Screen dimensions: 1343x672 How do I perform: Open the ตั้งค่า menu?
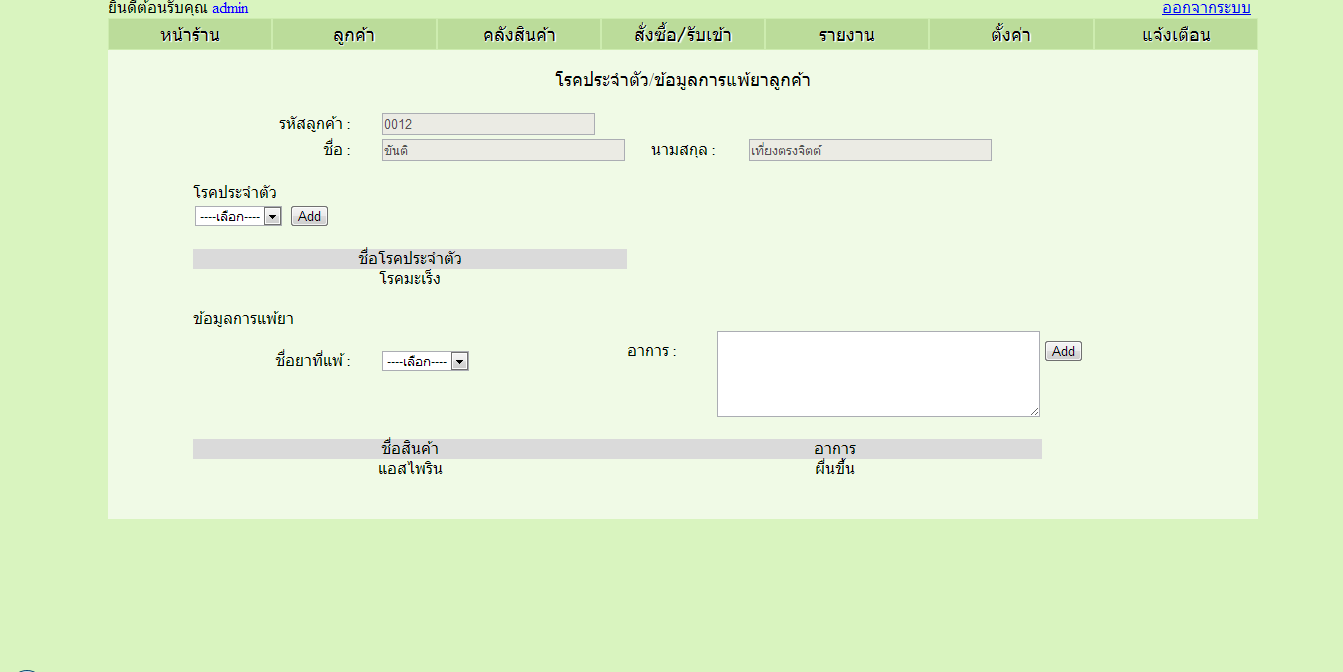(x=1011, y=35)
